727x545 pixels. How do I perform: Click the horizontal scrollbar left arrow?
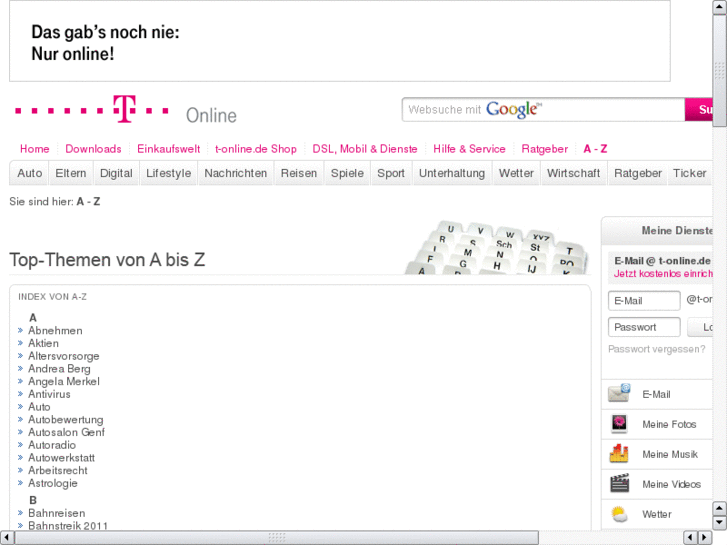[7, 537]
